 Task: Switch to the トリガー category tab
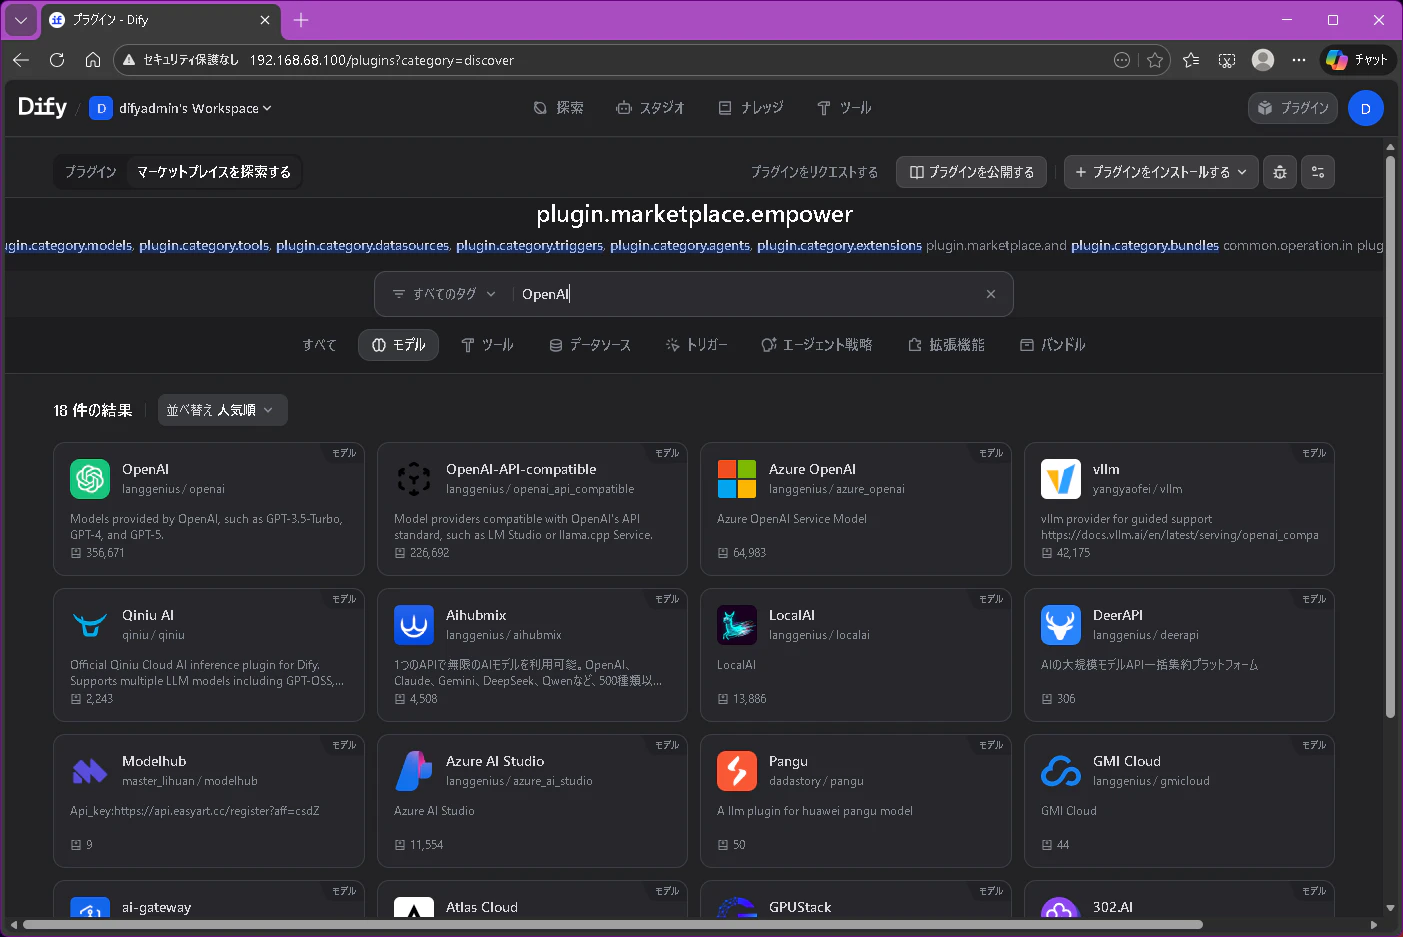point(697,345)
